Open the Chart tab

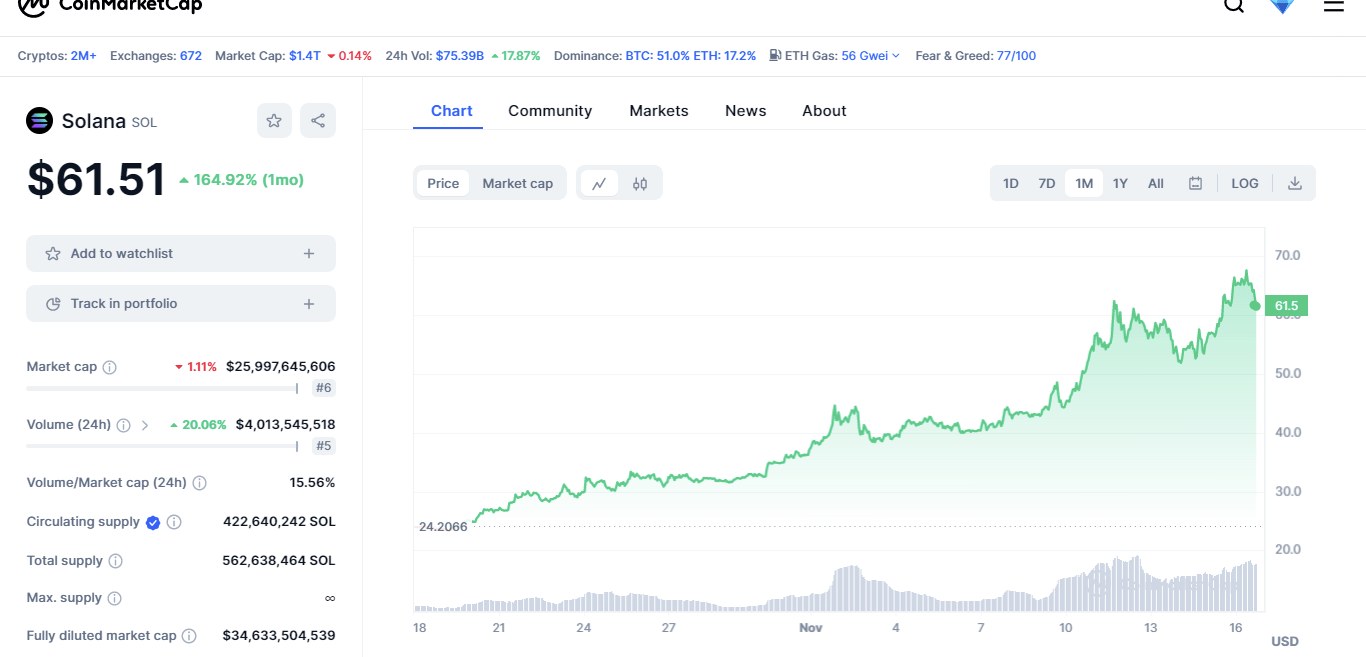point(452,111)
